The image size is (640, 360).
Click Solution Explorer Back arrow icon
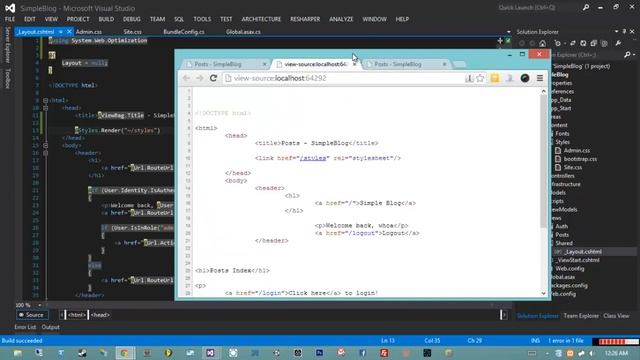522,43
